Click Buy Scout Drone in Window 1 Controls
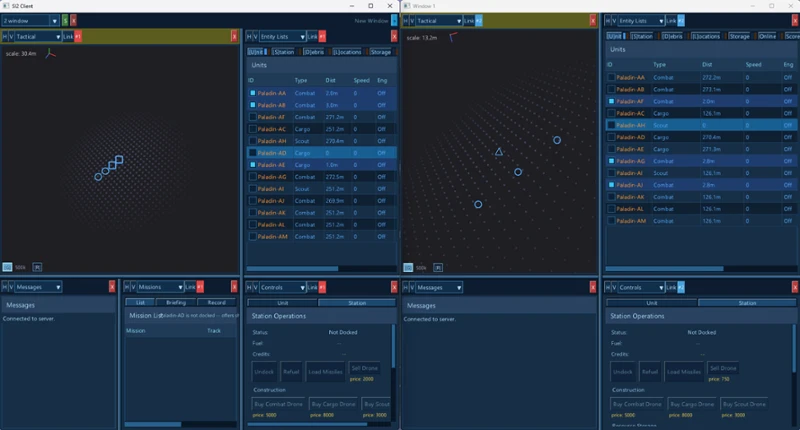The image size is (800, 430). coord(744,404)
